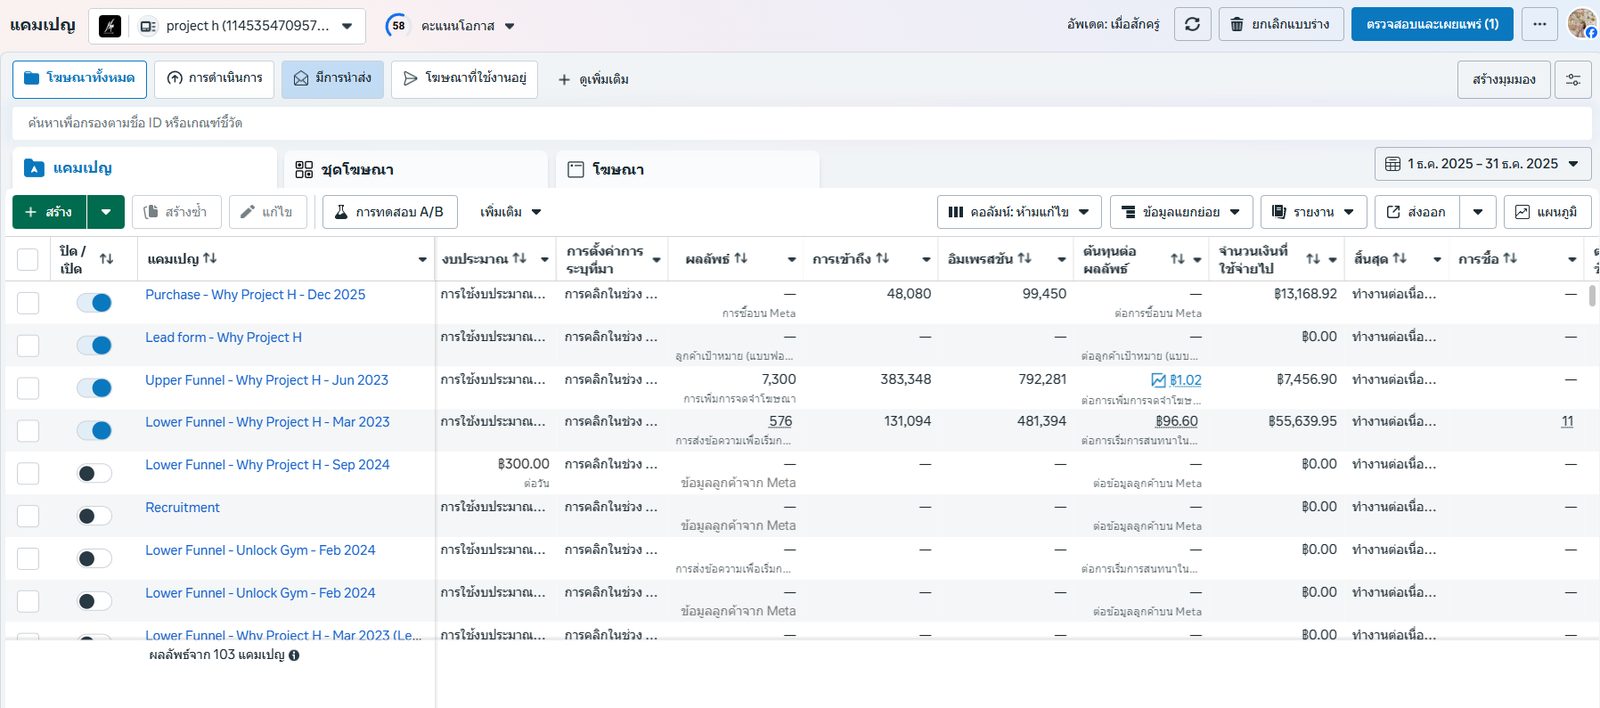
Task: Turn on the Recruitment campaign toggle
Action: point(95,516)
